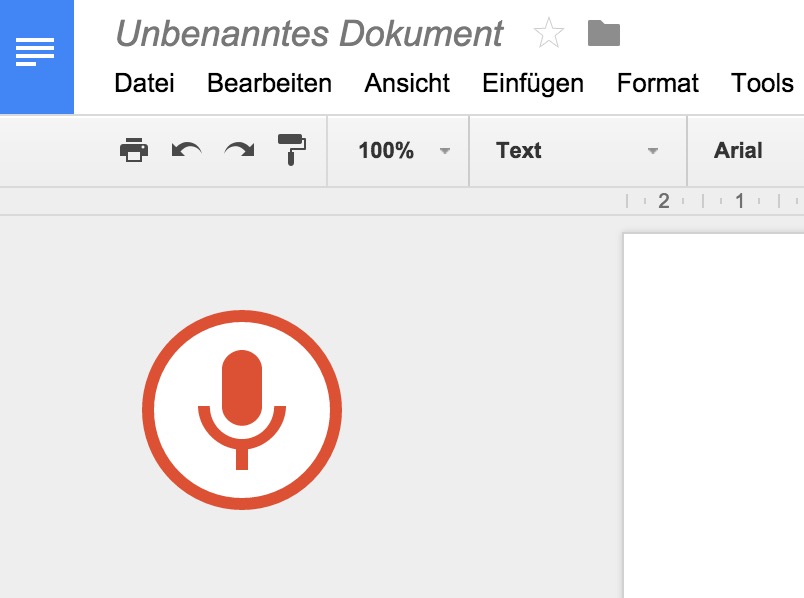
Task: Click the print icon
Action: click(x=134, y=150)
